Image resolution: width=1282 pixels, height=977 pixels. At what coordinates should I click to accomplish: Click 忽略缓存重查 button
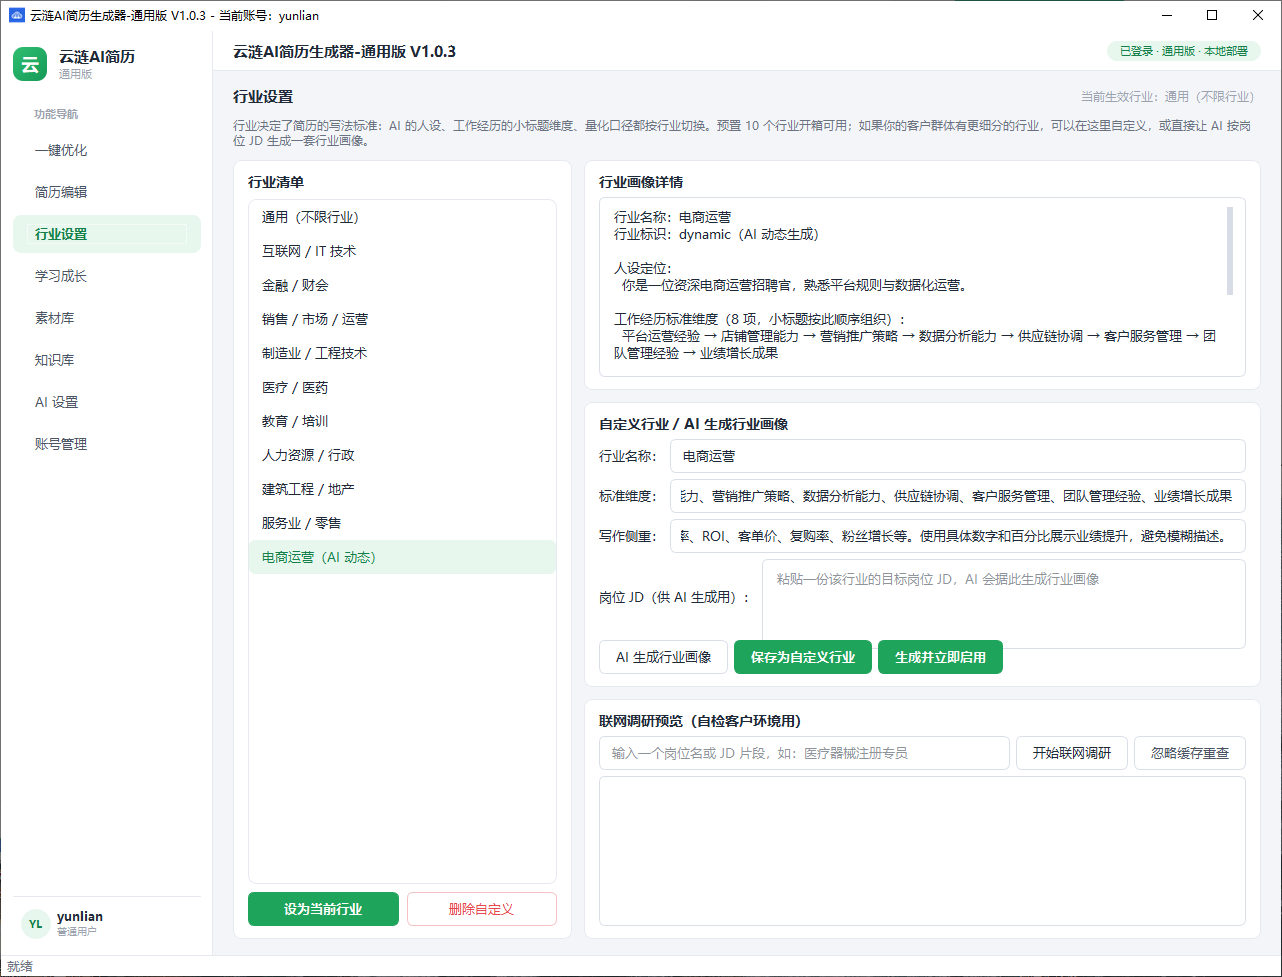point(1190,753)
